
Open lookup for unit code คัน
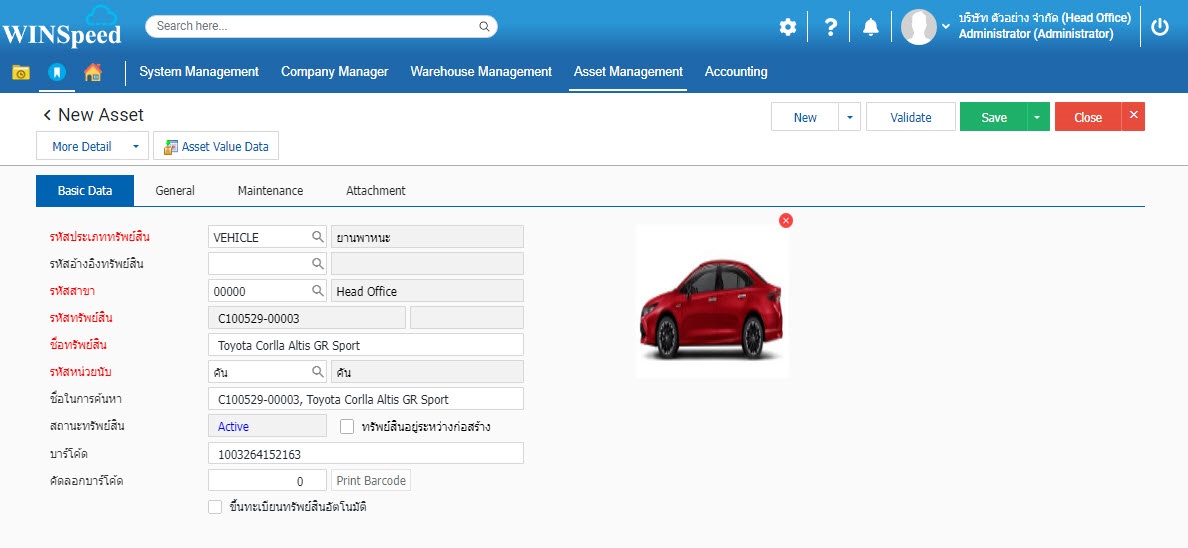pos(317,372)
